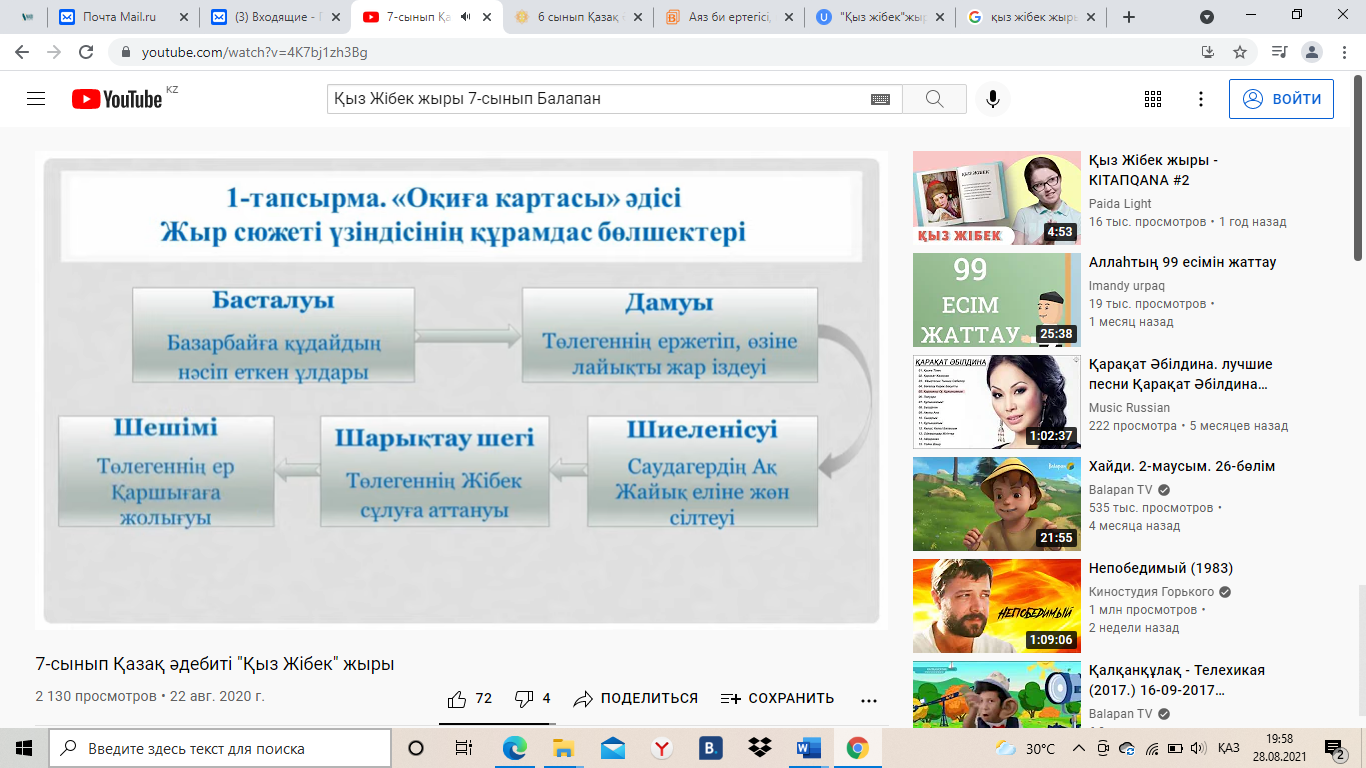Open the on-screen keyboard in search box
This screenshot has width=1366, height=768.
880,99
